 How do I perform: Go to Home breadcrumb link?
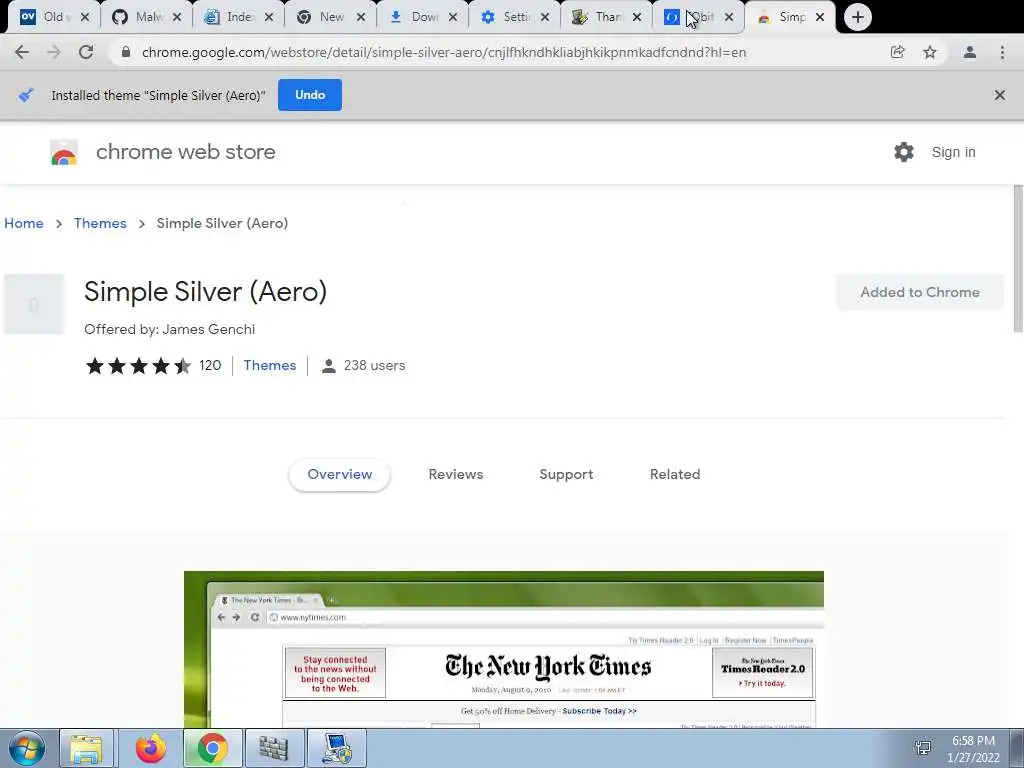pyautogui.click(x=24, y=223)
